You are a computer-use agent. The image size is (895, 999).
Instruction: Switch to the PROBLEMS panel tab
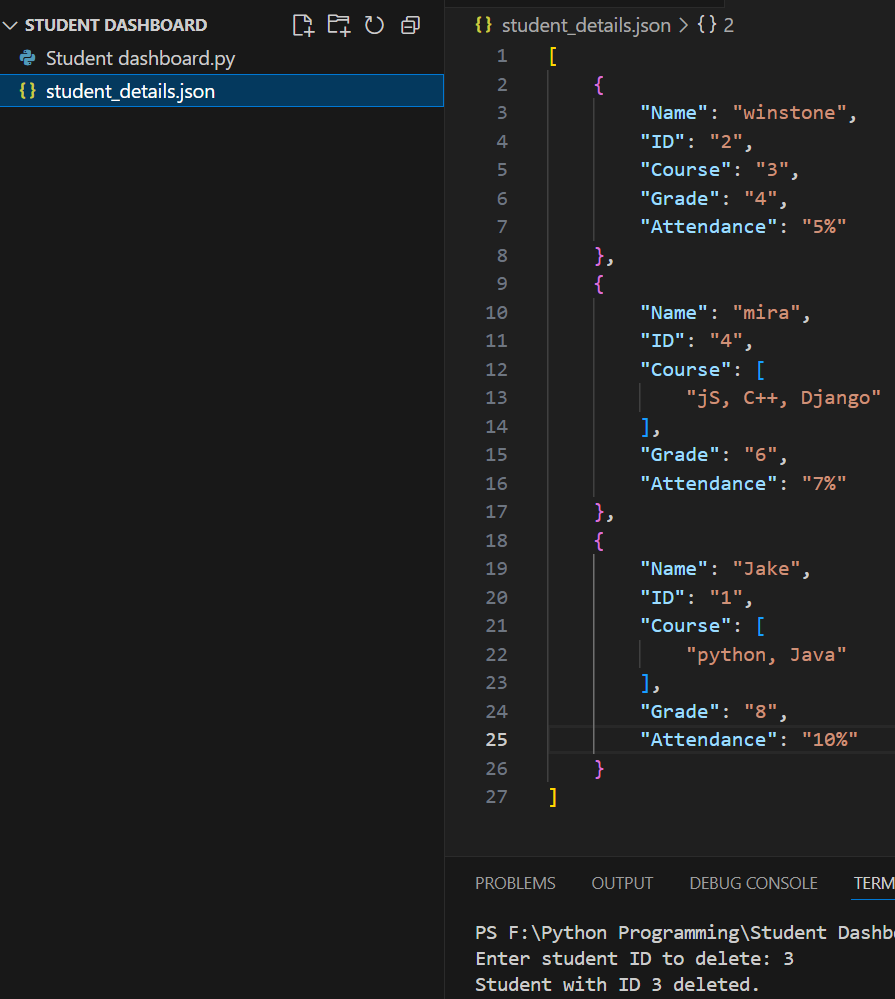click(x=515, y=883)
